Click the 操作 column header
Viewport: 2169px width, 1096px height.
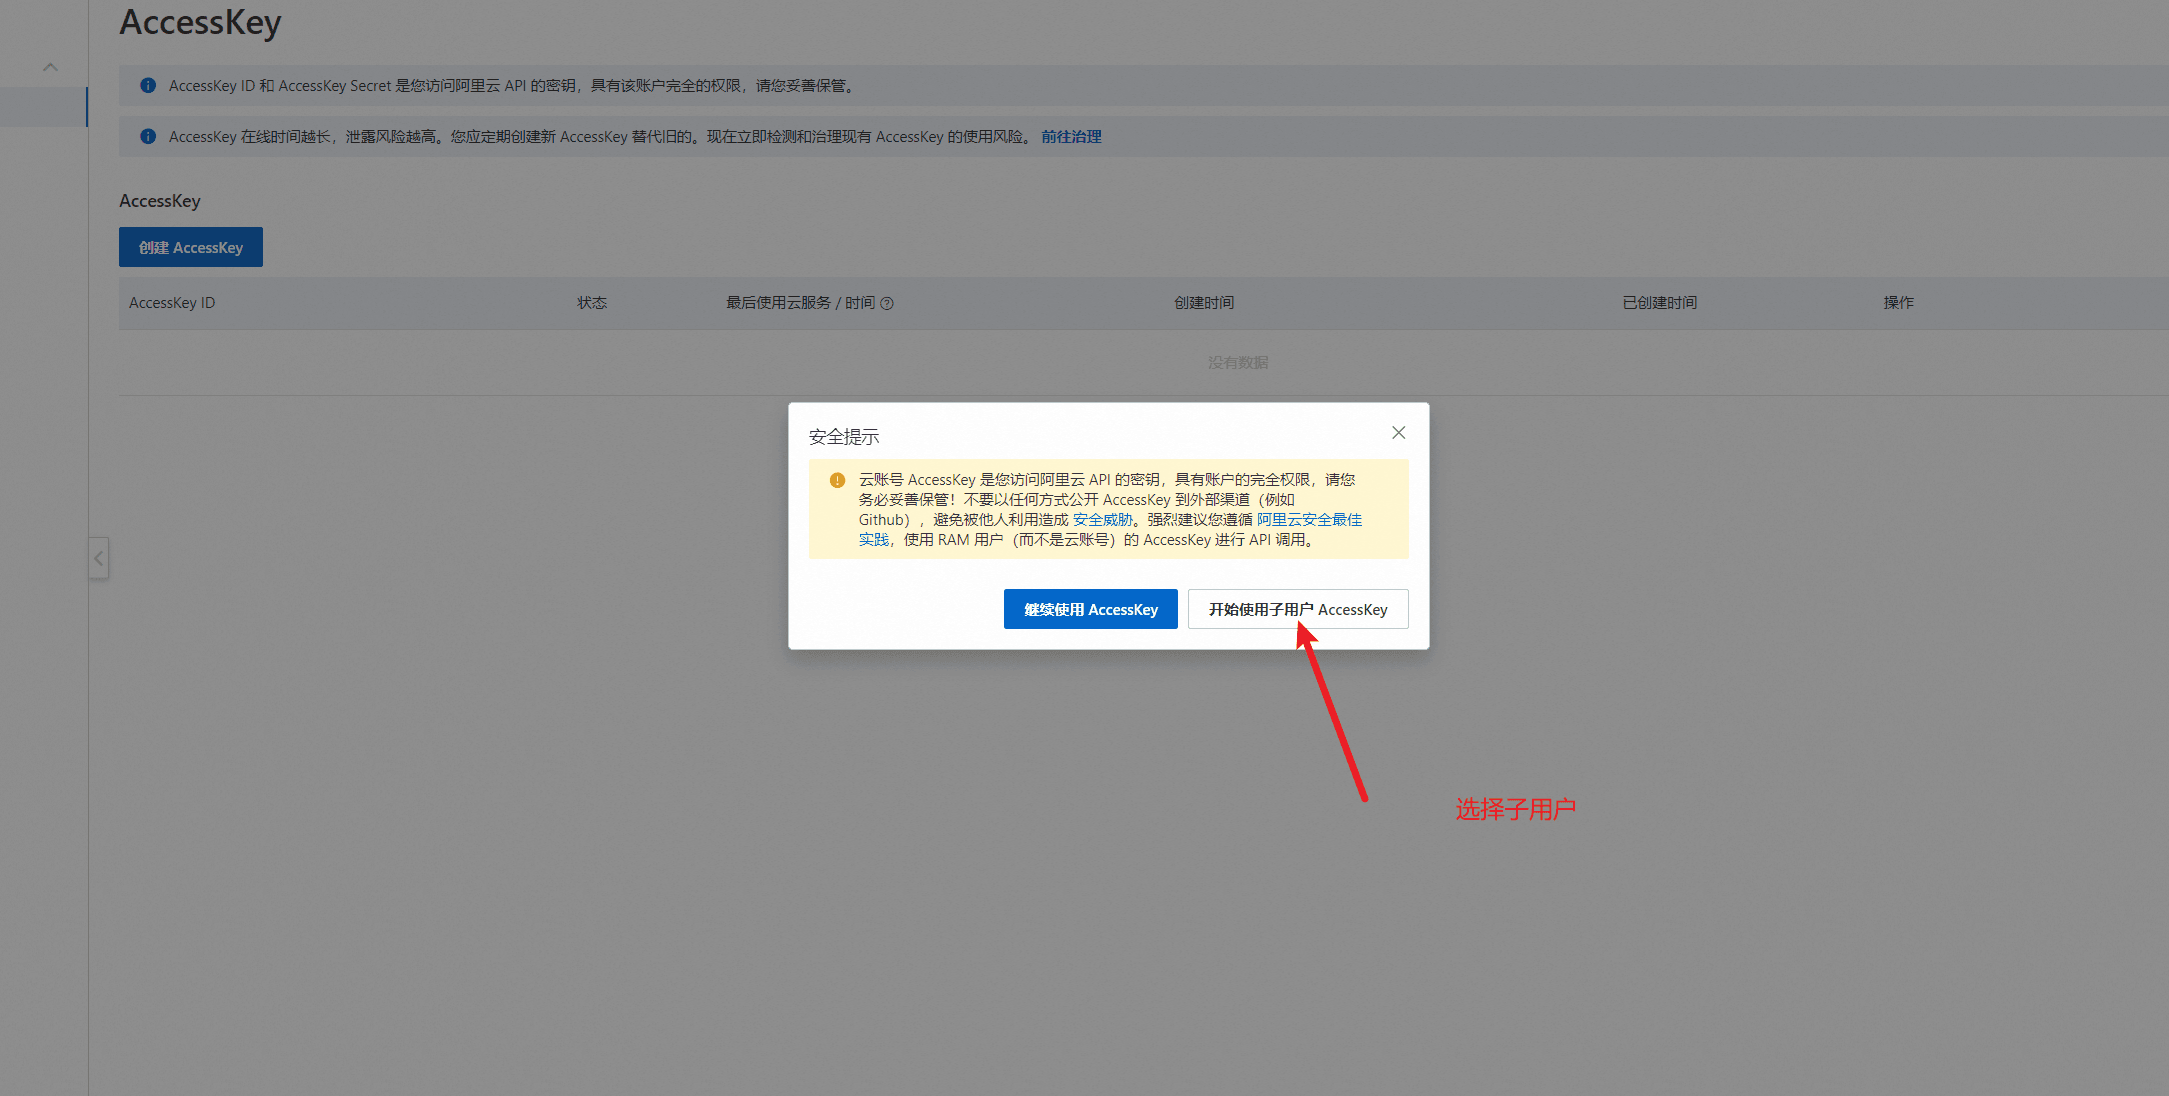tap(1898, 303)
